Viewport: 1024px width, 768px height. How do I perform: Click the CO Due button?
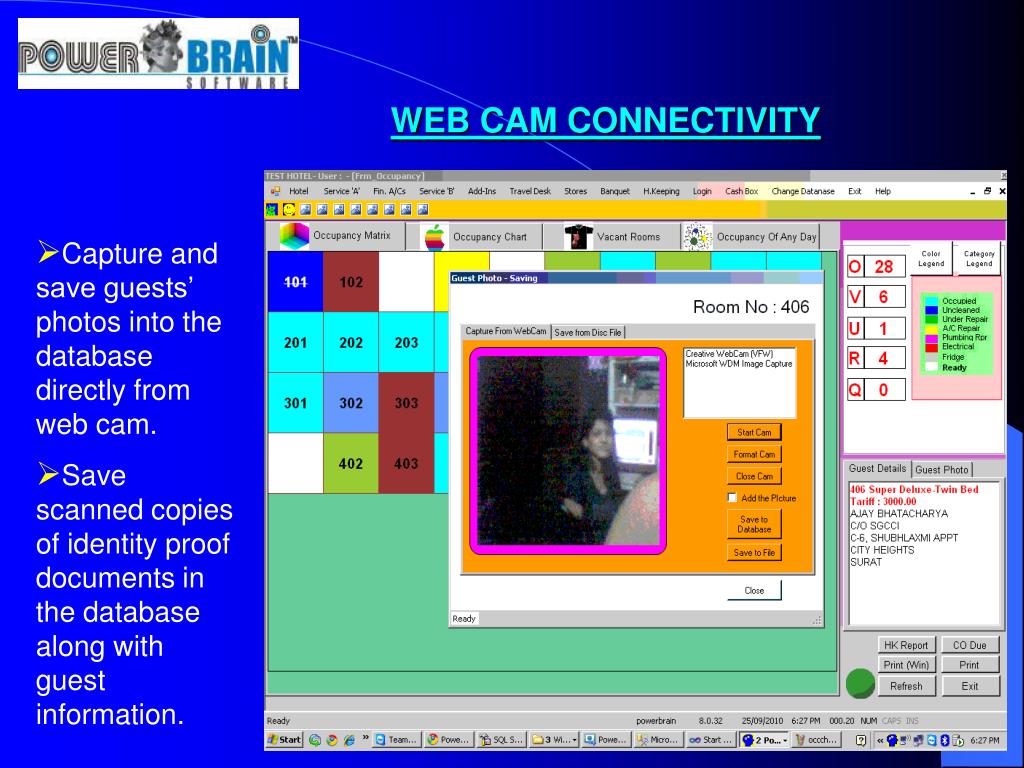970,645
